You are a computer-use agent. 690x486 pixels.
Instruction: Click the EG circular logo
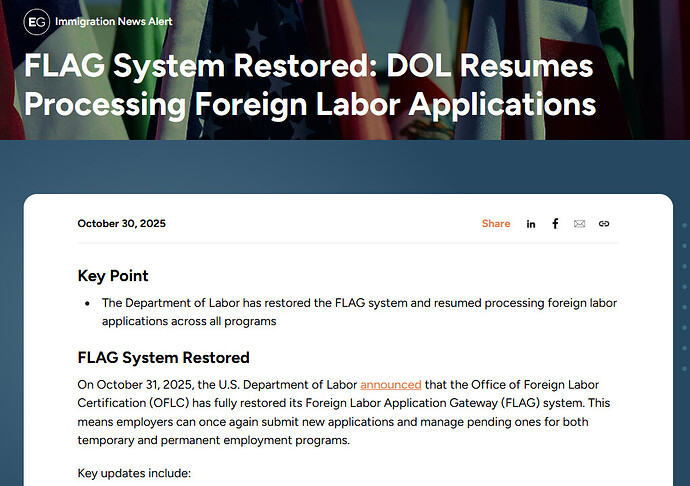pos(36,21)
